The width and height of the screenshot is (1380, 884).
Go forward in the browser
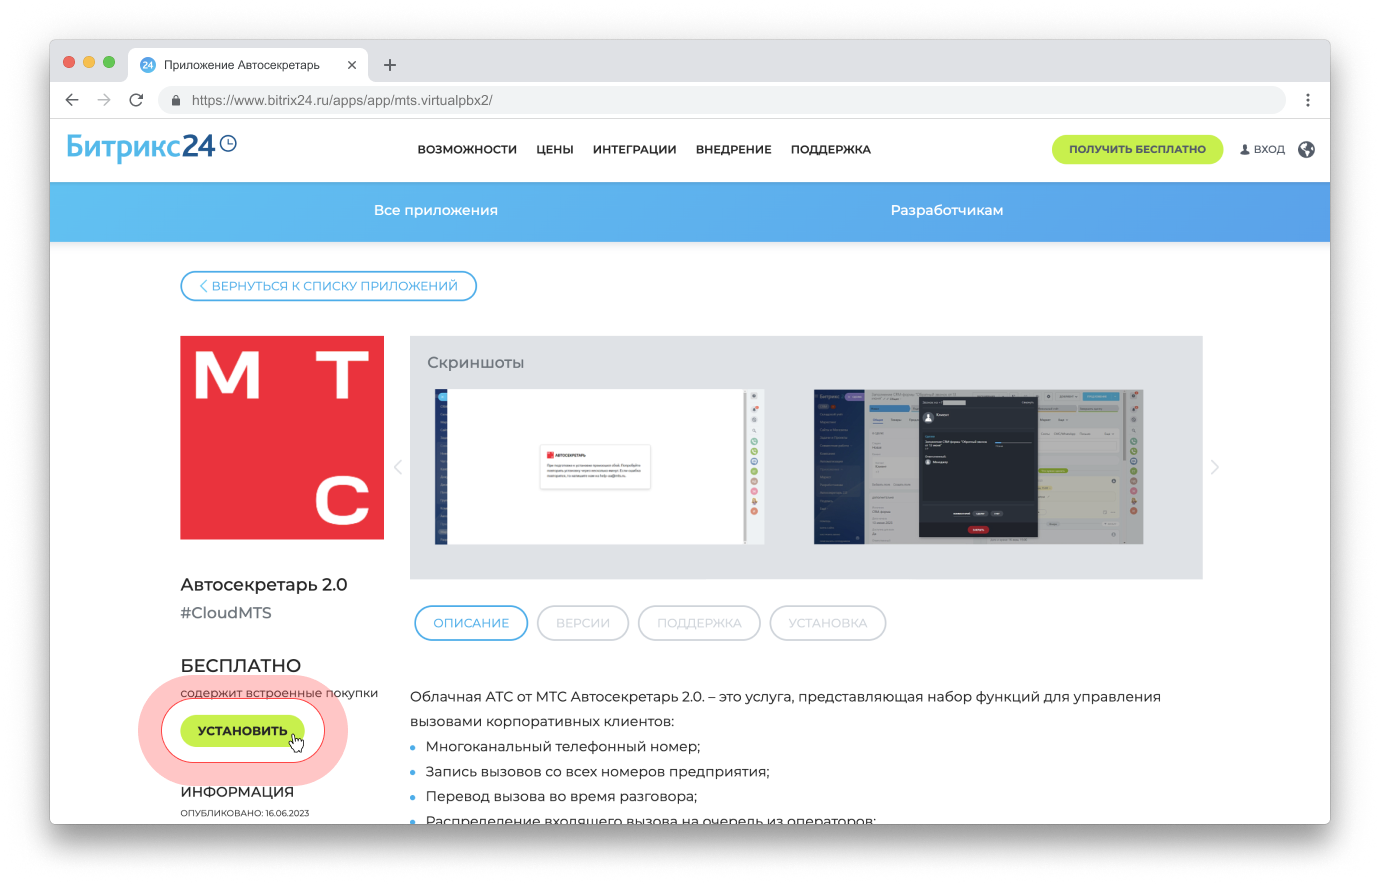pyautogui.click(x=104, y=100)
